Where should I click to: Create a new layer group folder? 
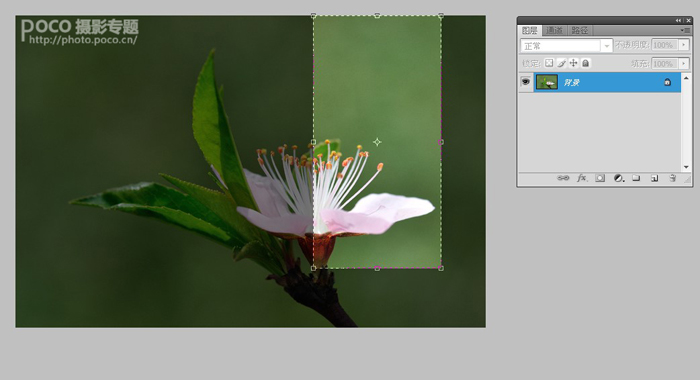636,178
